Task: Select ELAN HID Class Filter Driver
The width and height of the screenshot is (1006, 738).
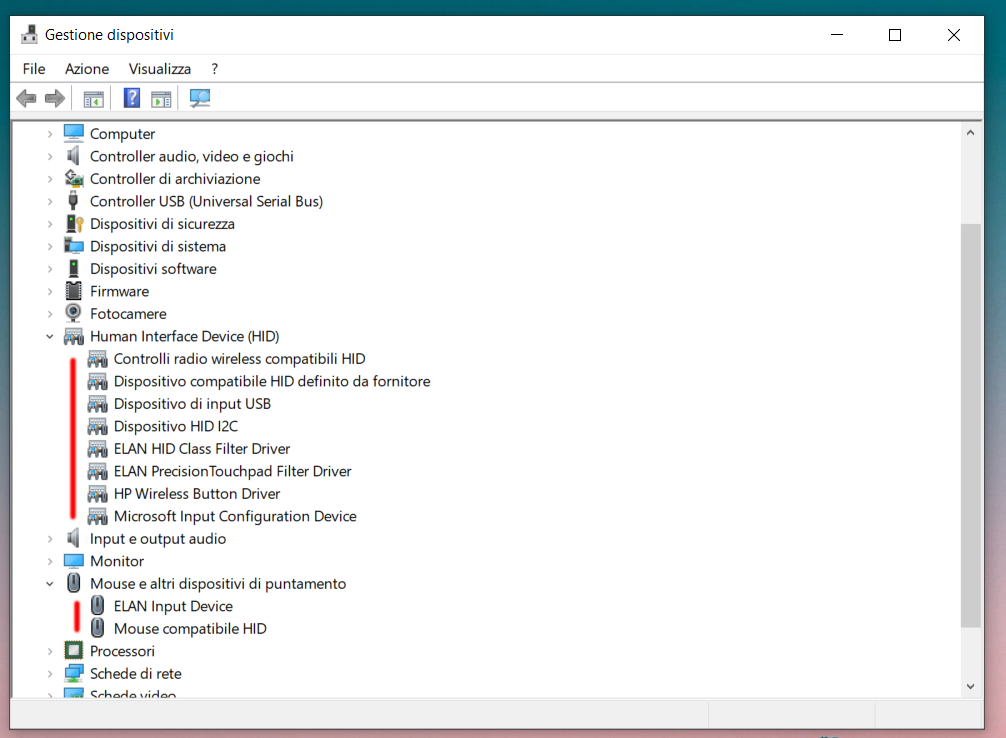Action: pyautogui.click(x=202, y=449)
